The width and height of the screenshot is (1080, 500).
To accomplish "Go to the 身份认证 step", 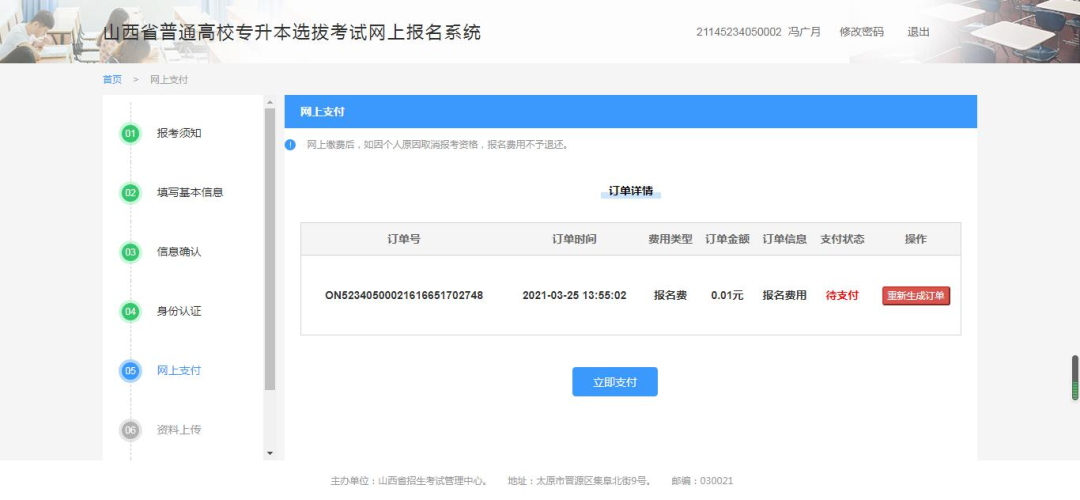I will pos(179,311).
